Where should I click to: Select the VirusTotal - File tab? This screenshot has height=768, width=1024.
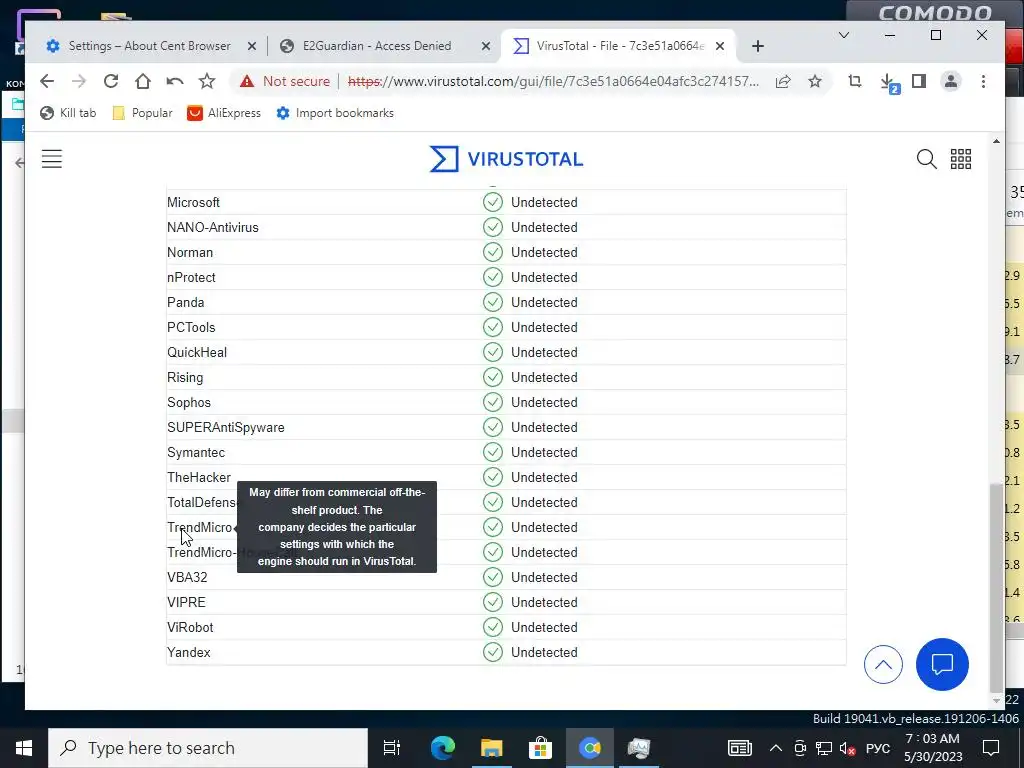tap(619, 46)
